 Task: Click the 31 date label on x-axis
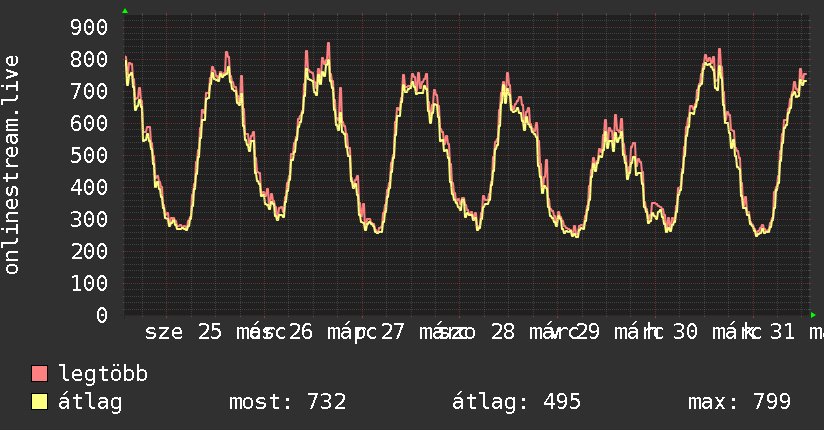(782, 332)
